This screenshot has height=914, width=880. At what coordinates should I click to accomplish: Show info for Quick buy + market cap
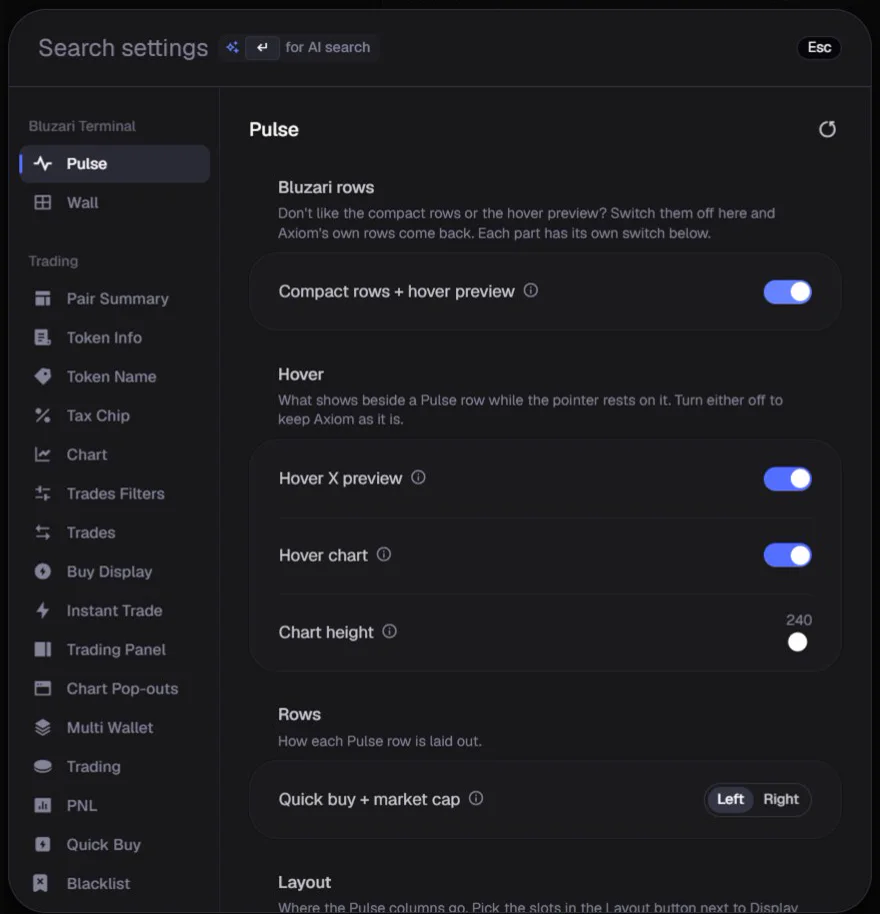(x=476, y=799)
